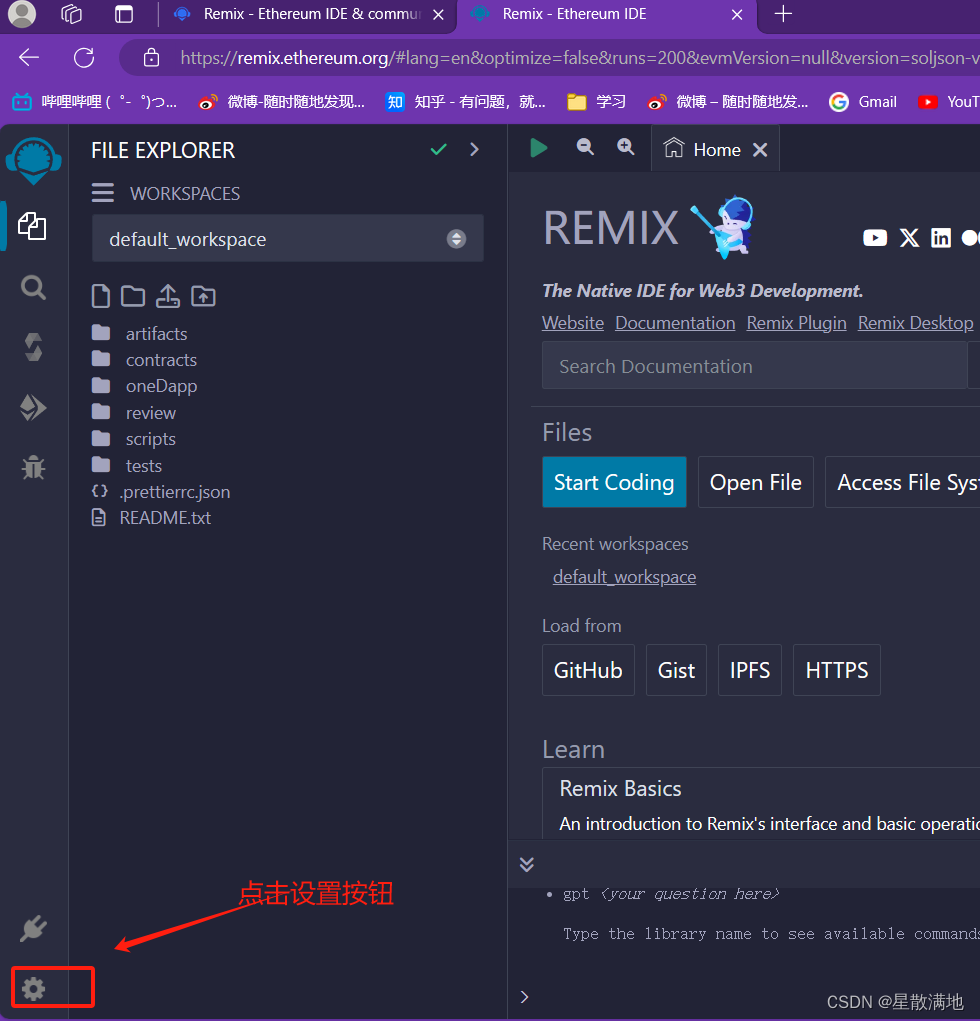Expand oneDapp folder
This screenshot has width=980, height=1021.
point(161,386)
